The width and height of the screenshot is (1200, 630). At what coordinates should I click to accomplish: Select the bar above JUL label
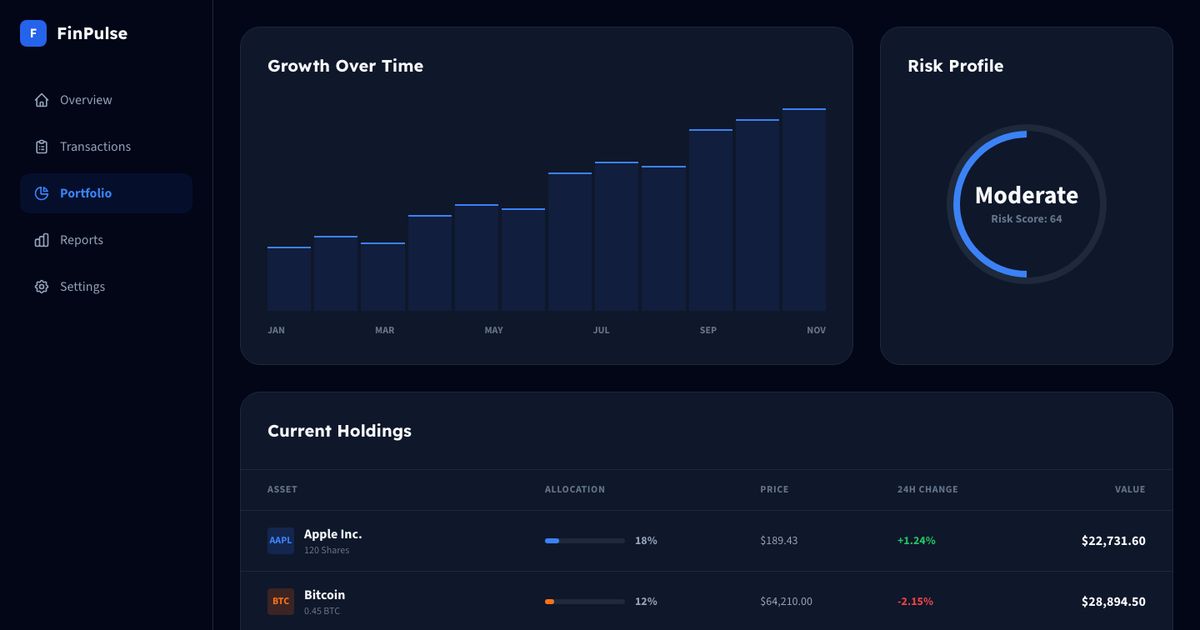click(x=617, y=236)
